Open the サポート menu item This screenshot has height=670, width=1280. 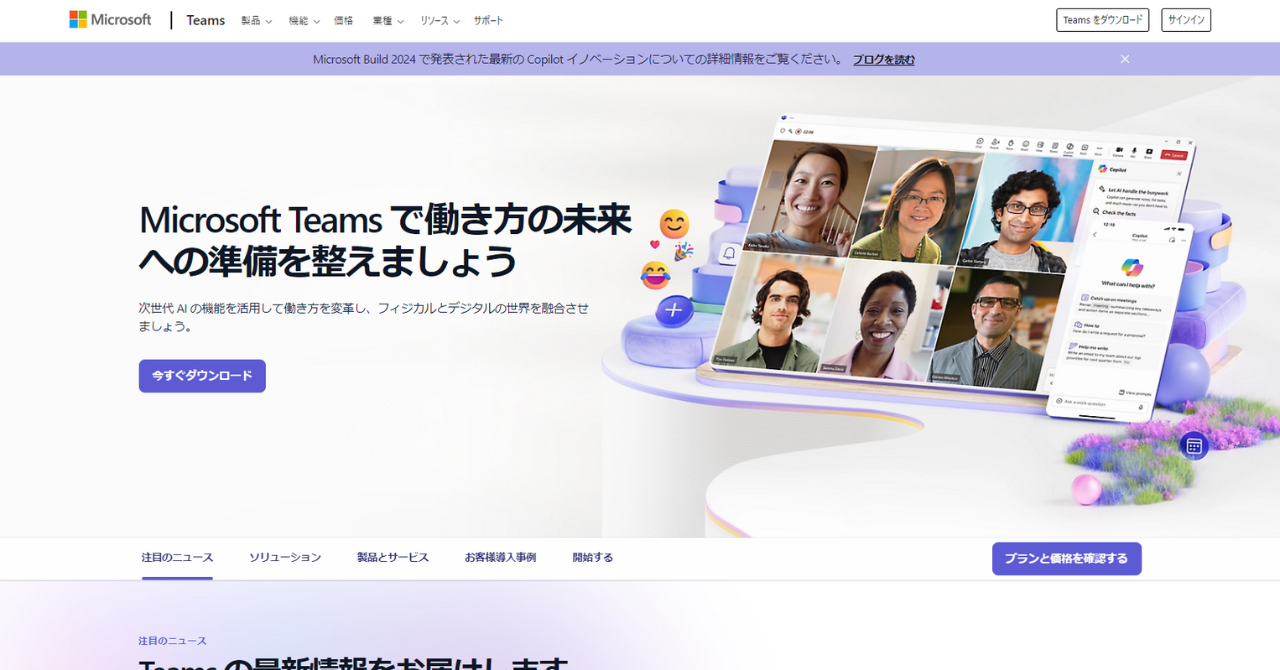[488, 21]
